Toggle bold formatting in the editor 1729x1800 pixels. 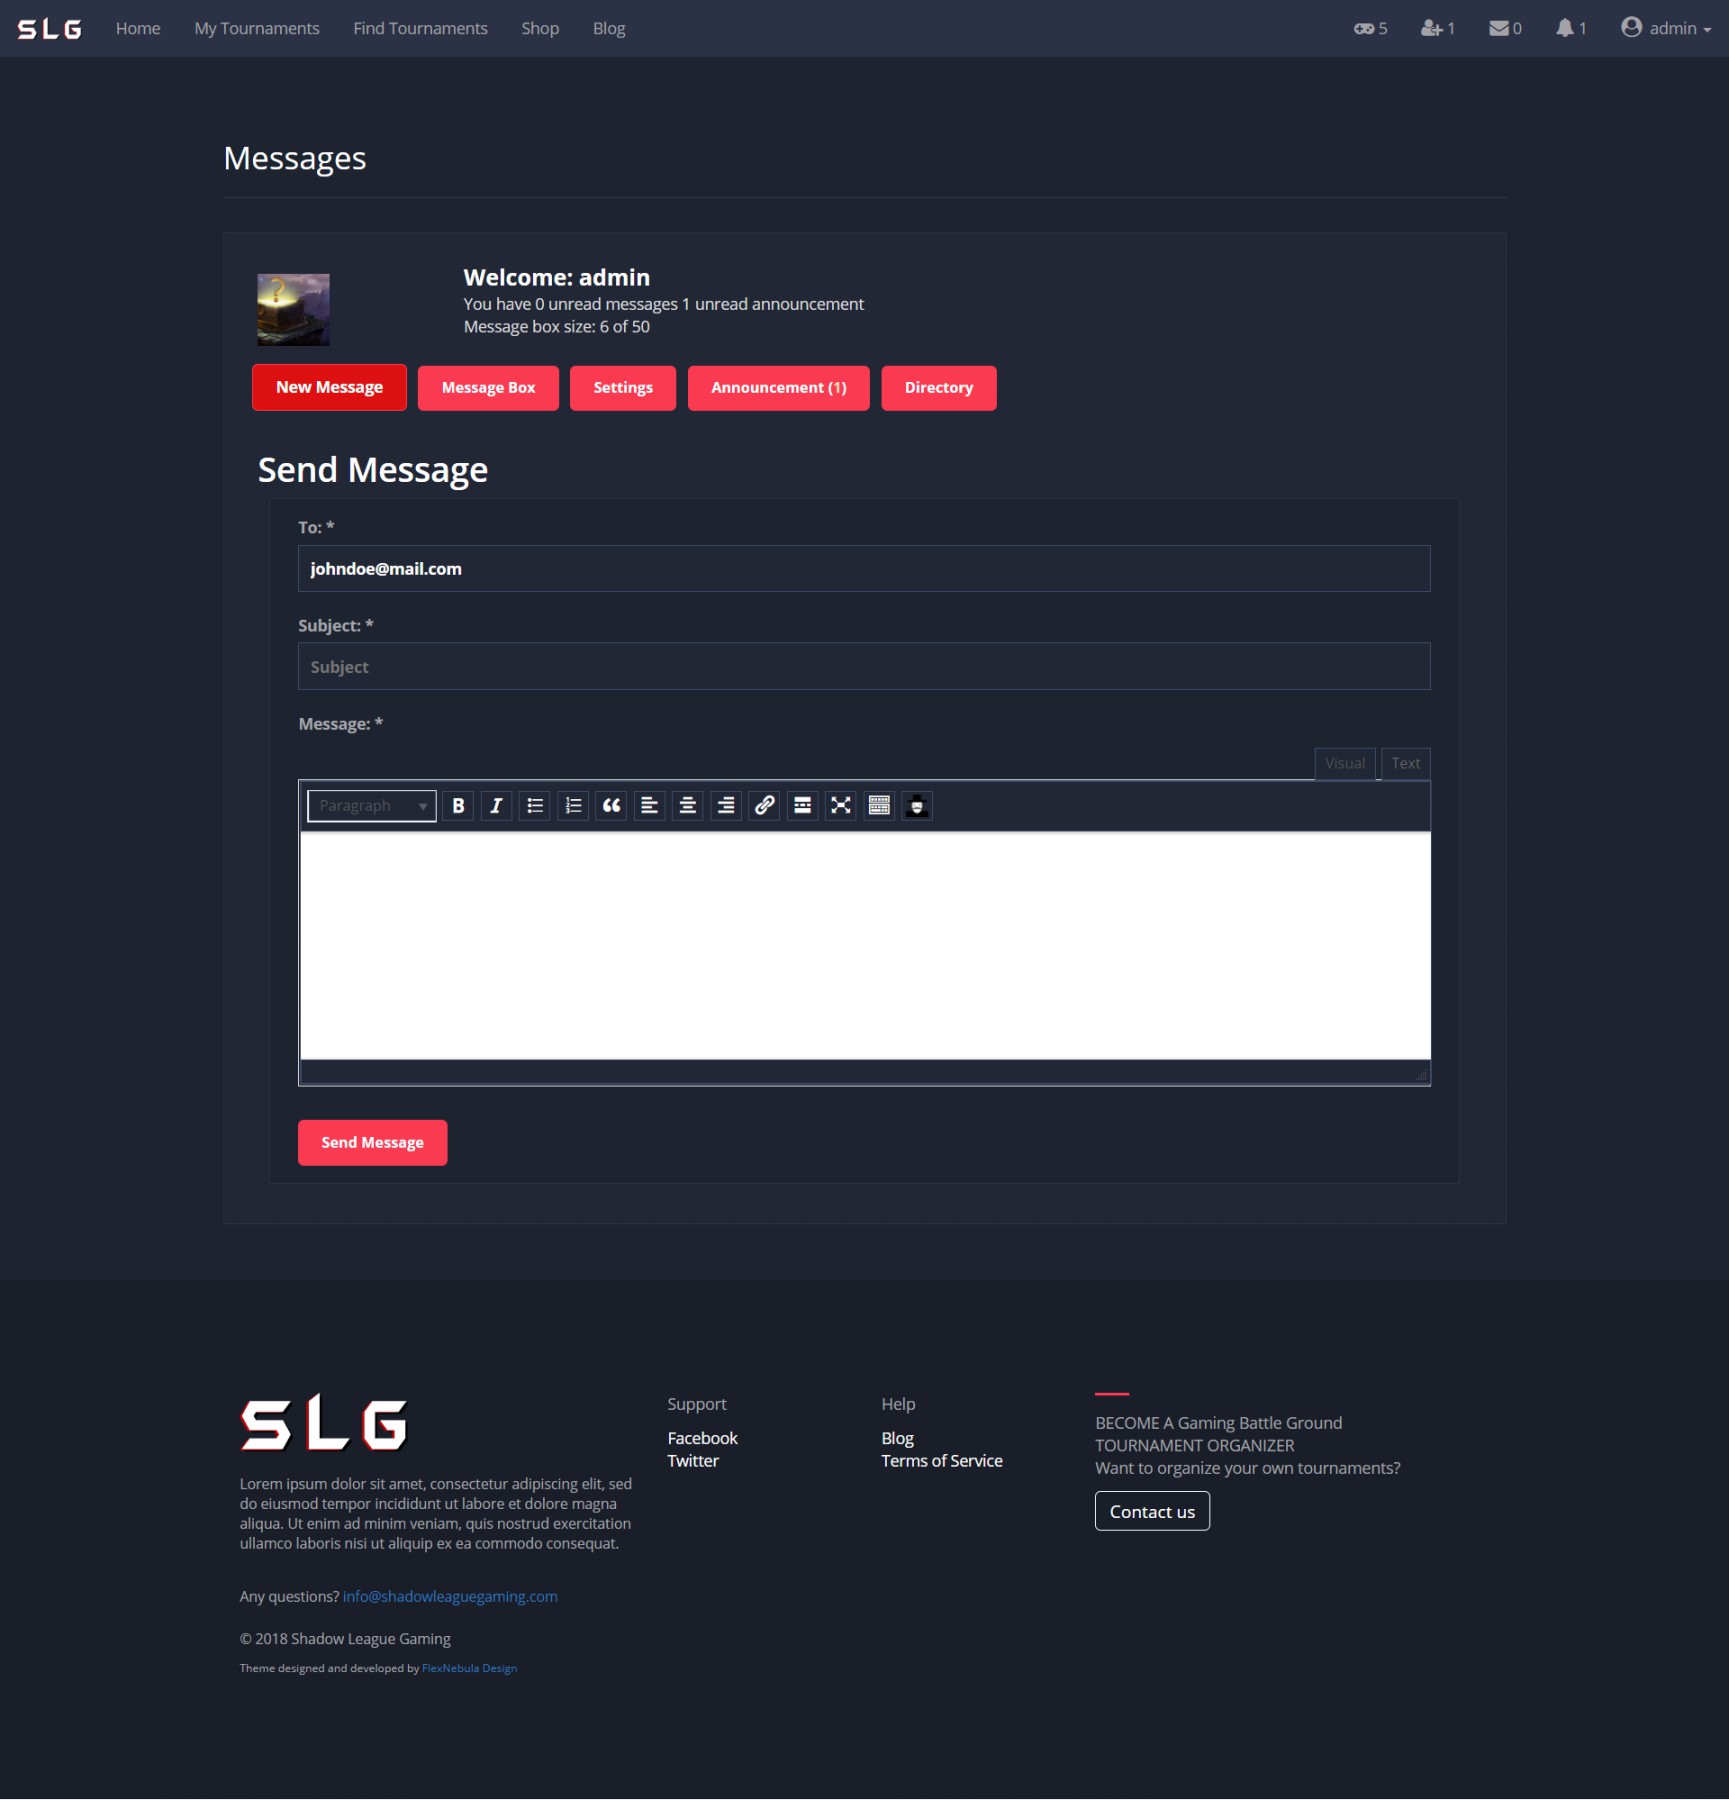tap(458, 806)
